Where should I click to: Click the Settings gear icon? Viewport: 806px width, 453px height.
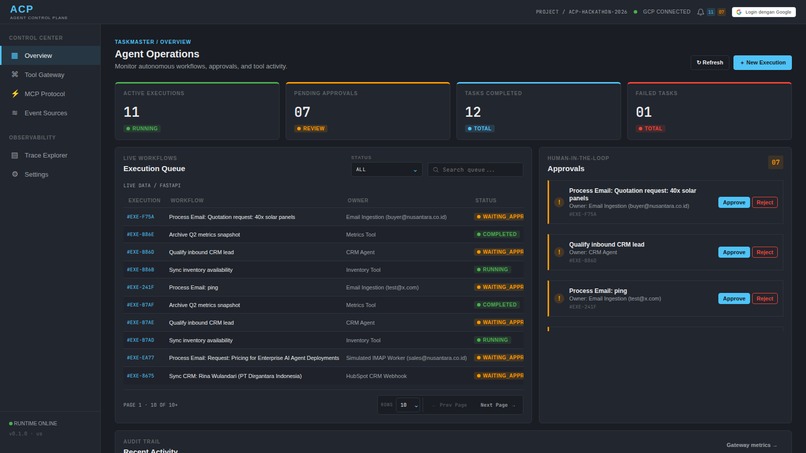(x=15, y=174)
